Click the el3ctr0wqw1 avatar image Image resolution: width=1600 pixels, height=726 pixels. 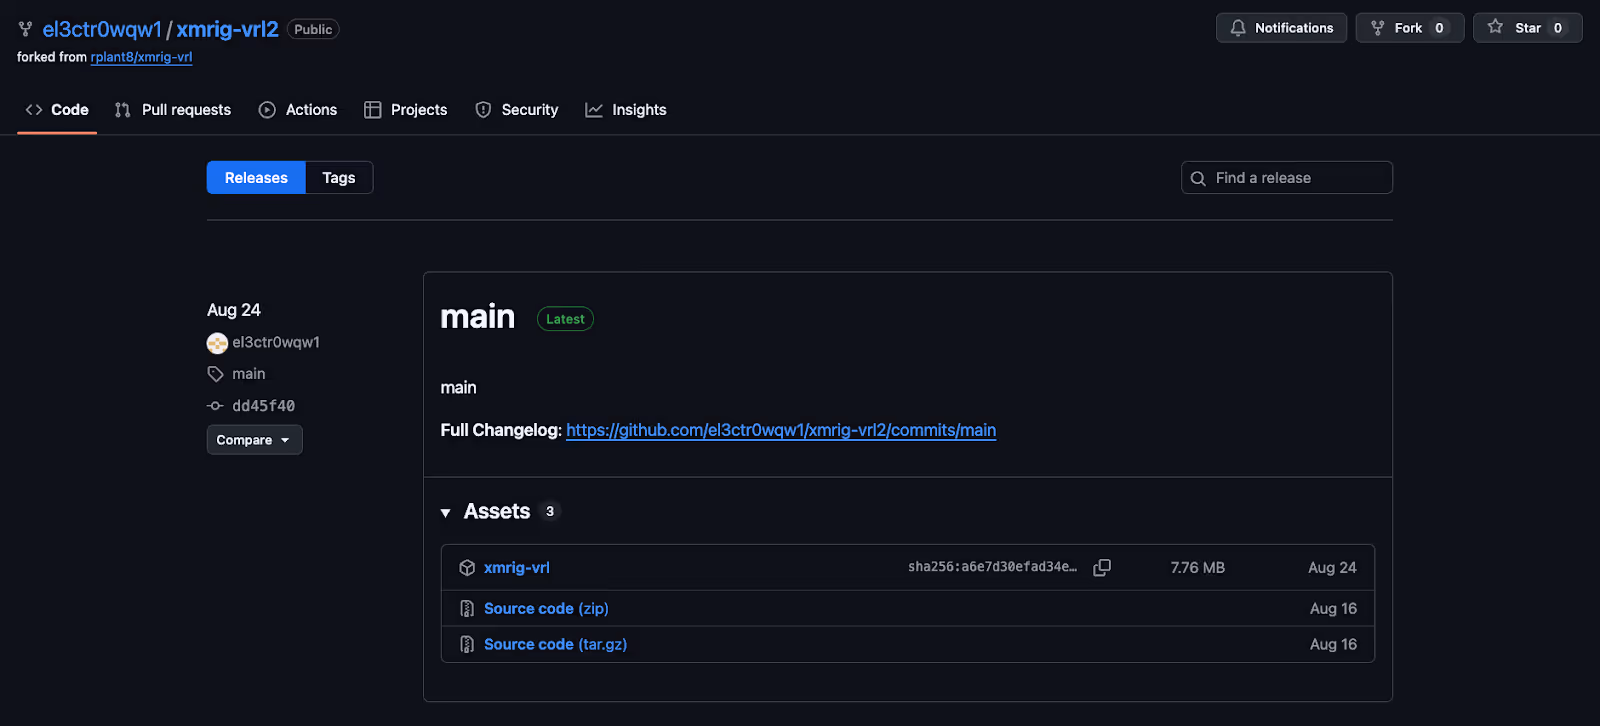[x=217, y=343]
